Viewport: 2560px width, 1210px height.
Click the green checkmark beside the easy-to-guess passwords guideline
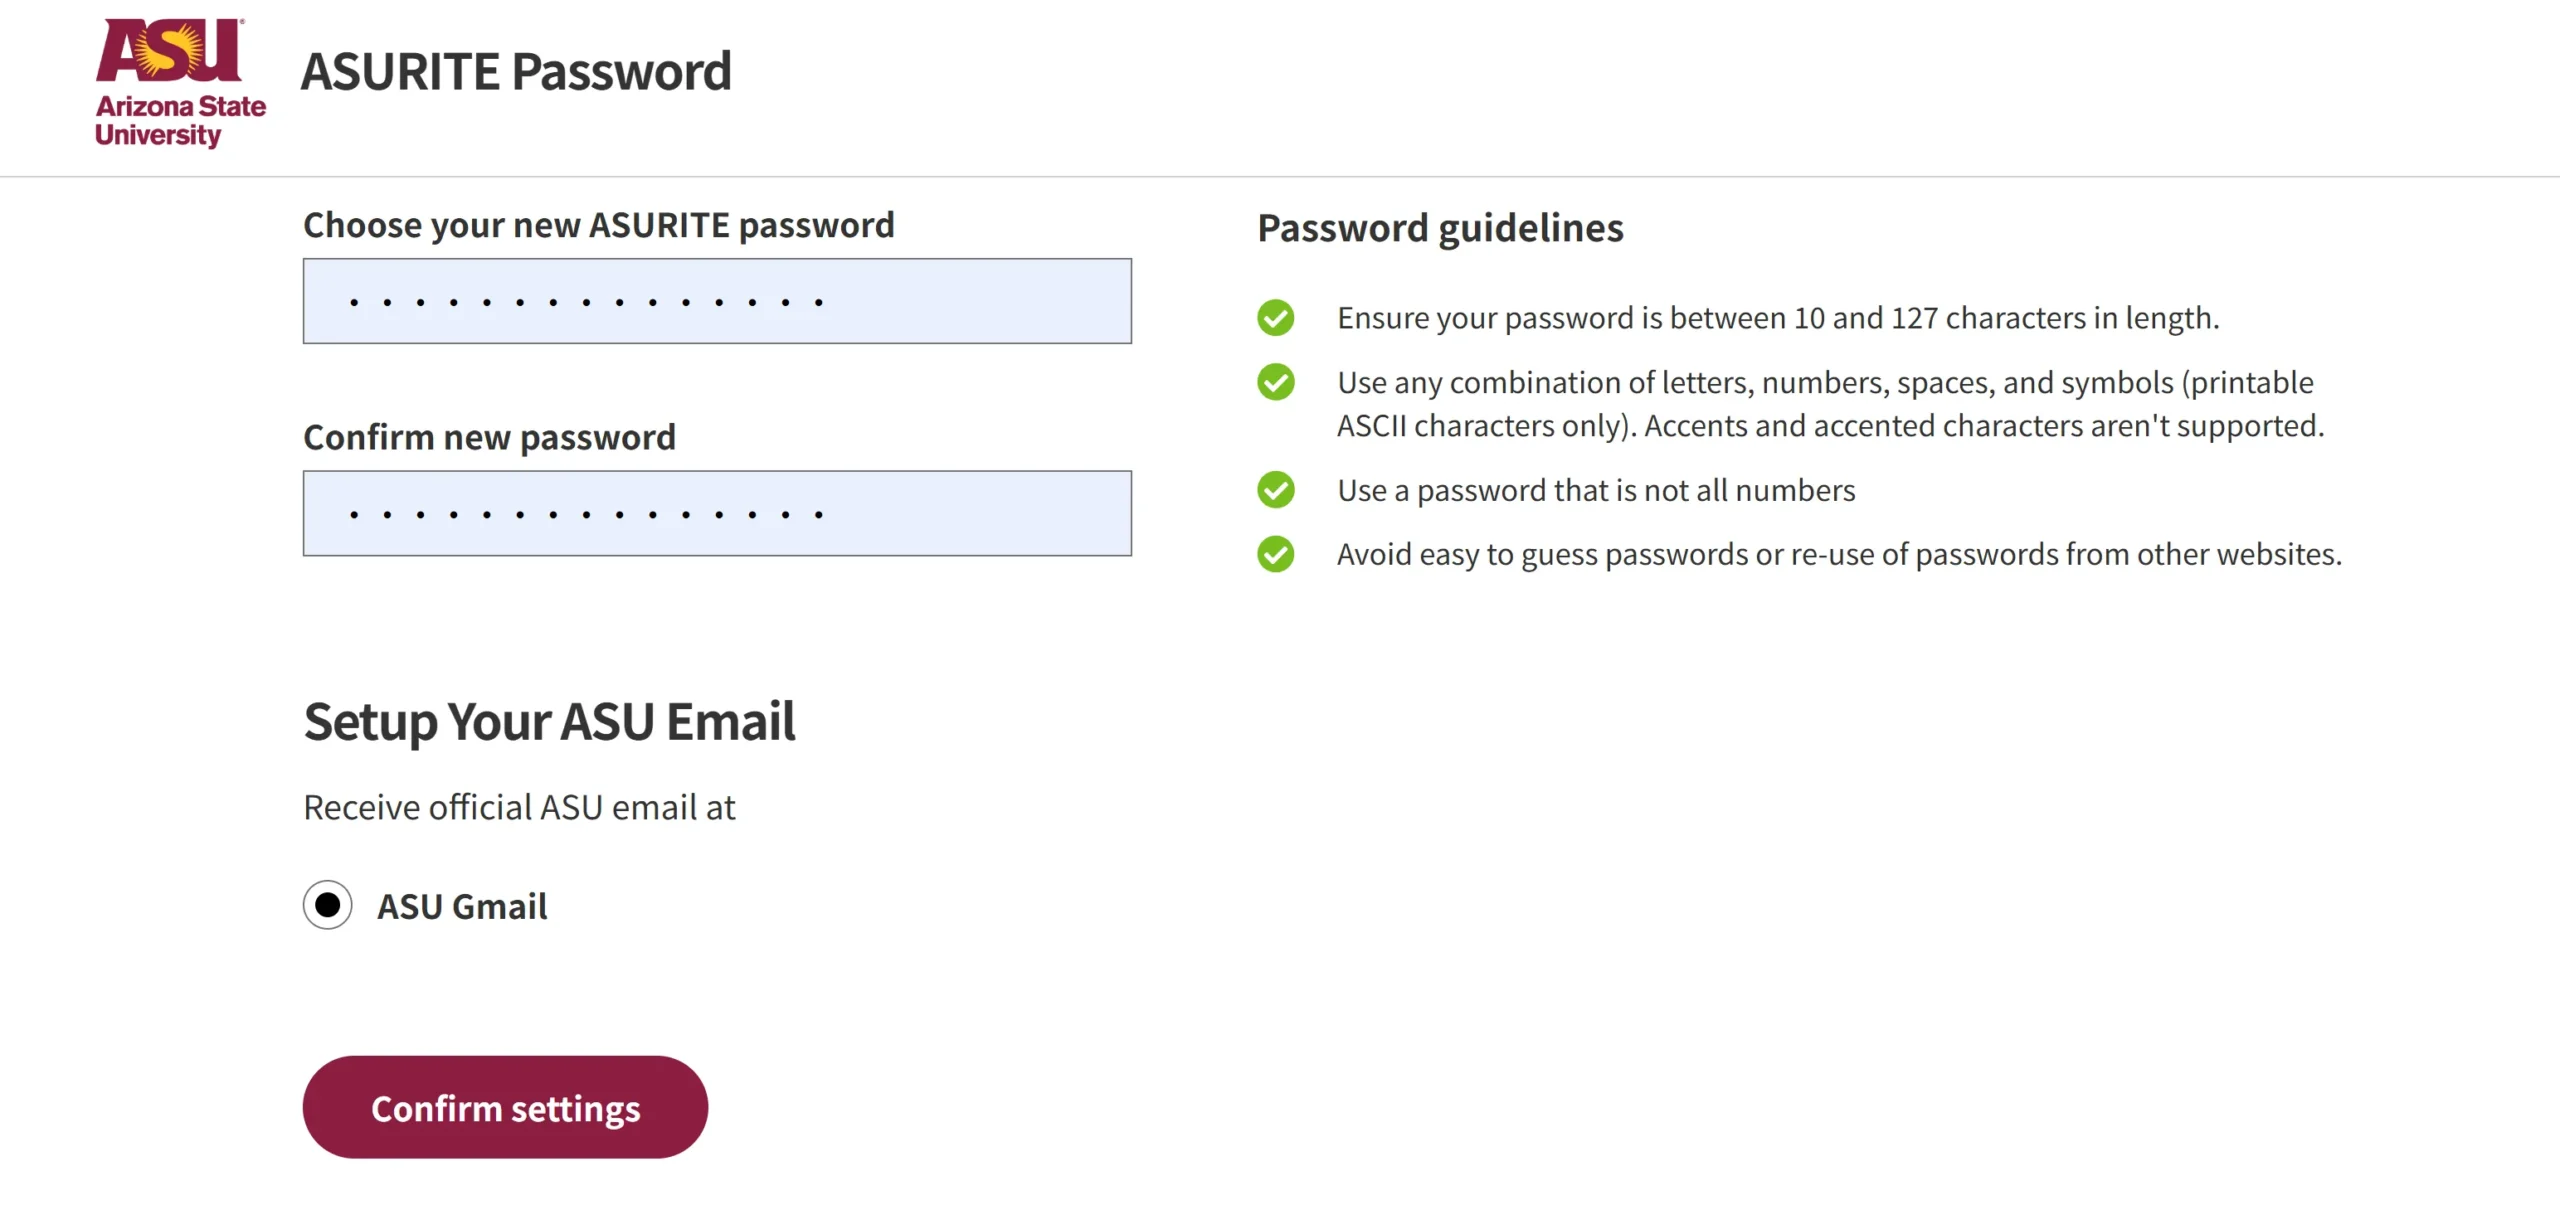pos(1275,554)
